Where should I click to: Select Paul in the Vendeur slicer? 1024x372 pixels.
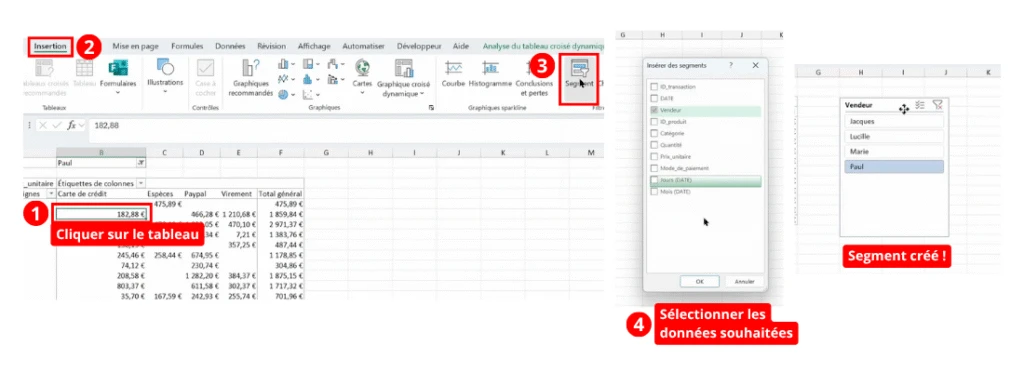tap(894, 167)
